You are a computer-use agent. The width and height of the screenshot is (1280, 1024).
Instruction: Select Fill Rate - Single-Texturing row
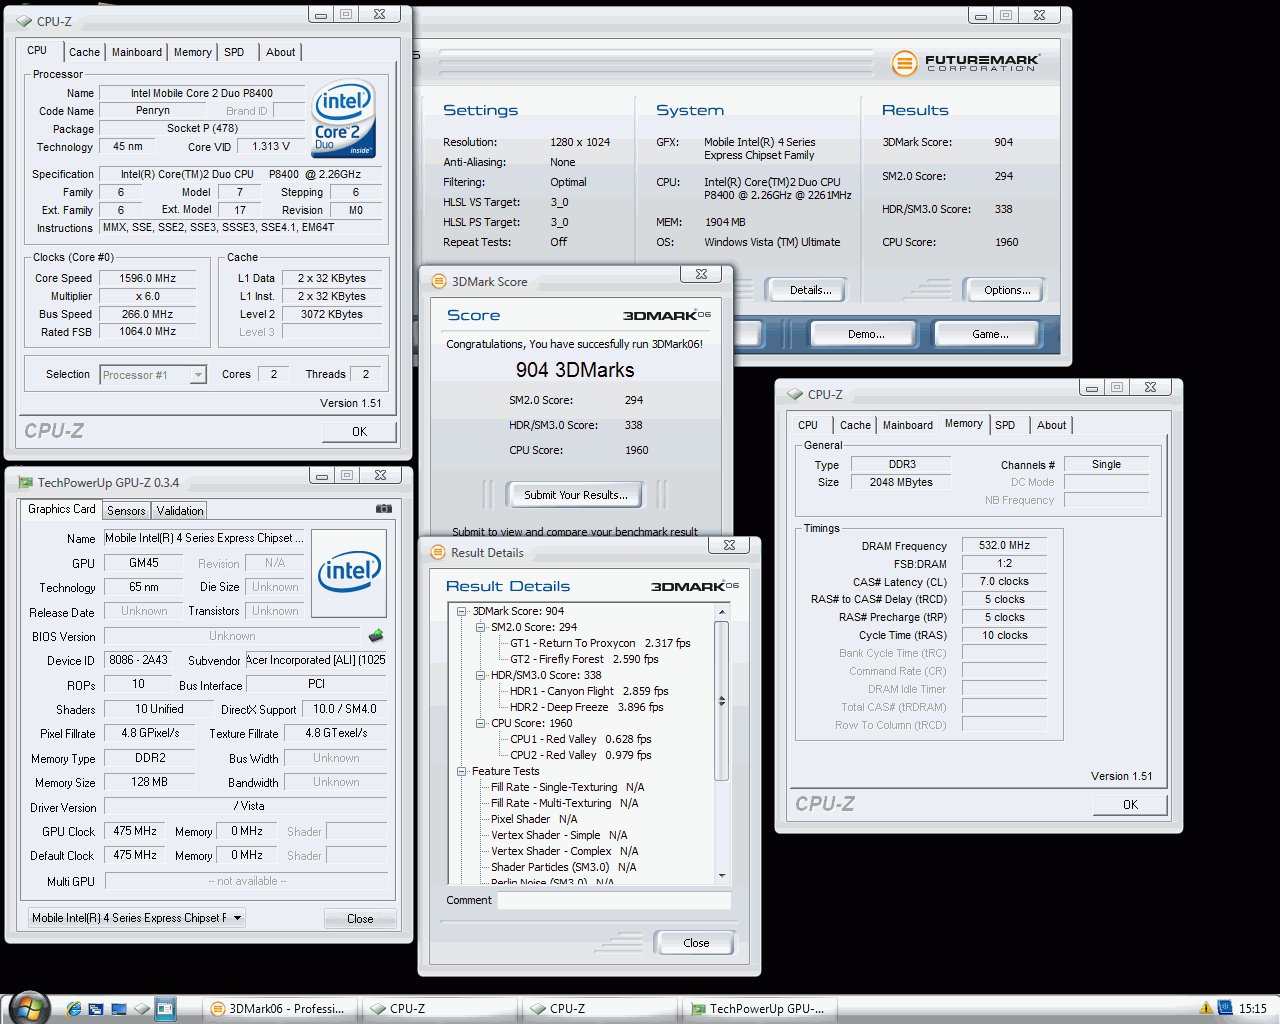point(567,787)
